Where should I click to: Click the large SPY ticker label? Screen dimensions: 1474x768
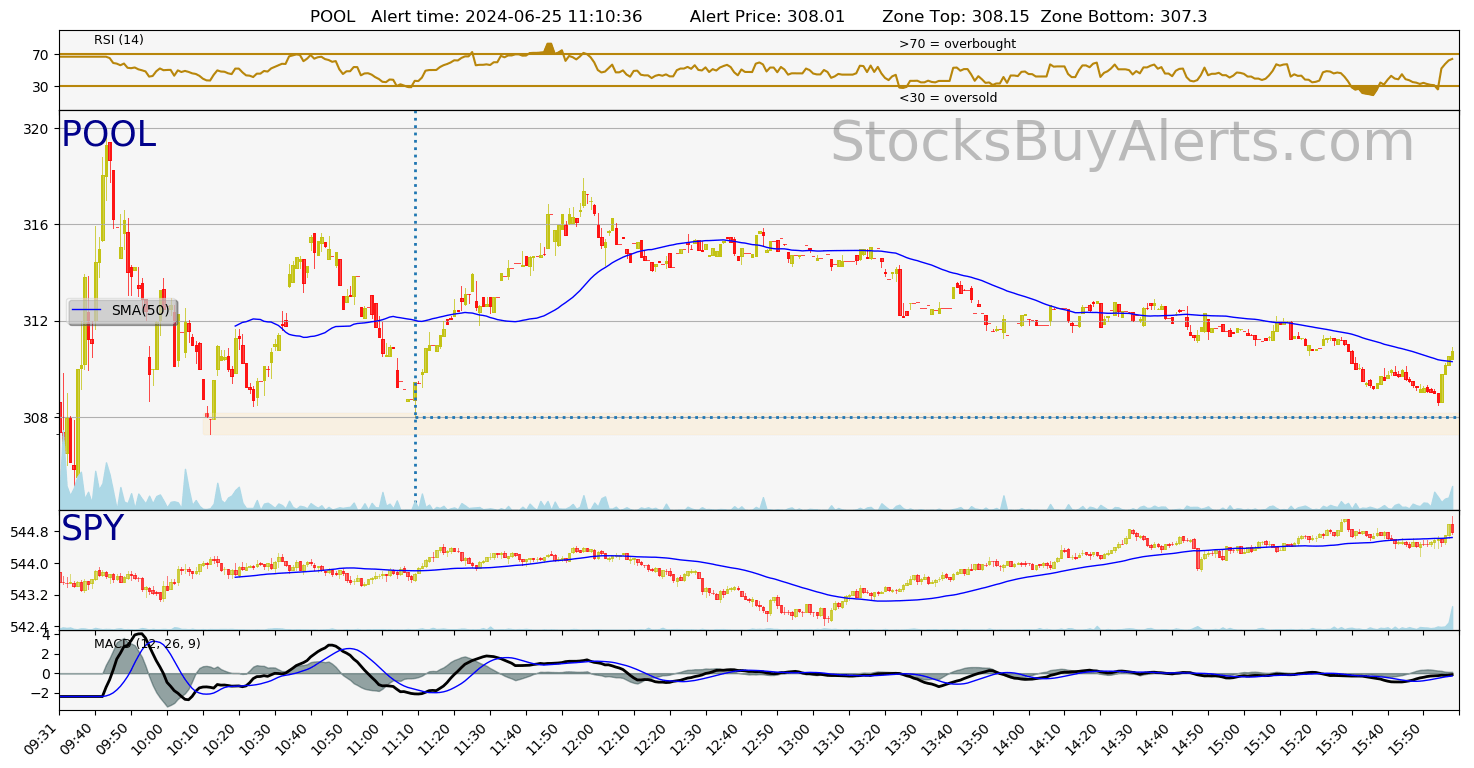(92, 529)
